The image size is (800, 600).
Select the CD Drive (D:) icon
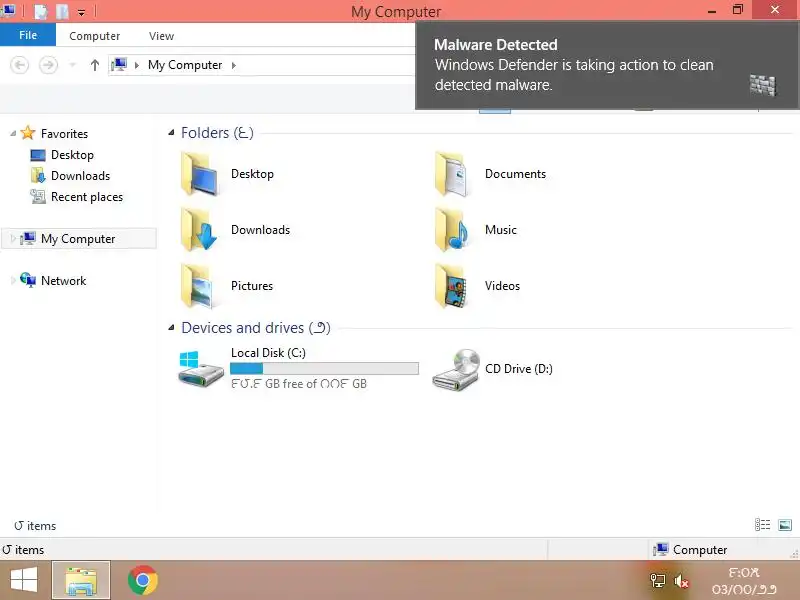coord(456,369)
